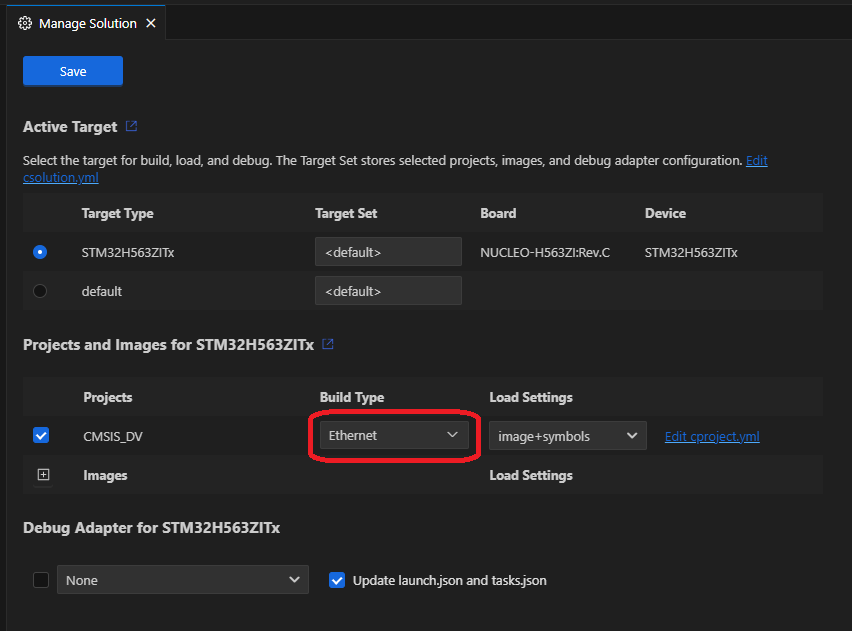Select the CMSIS_DV project name
852x631 pixels.
pyautogui.click(x=113, y=435)
